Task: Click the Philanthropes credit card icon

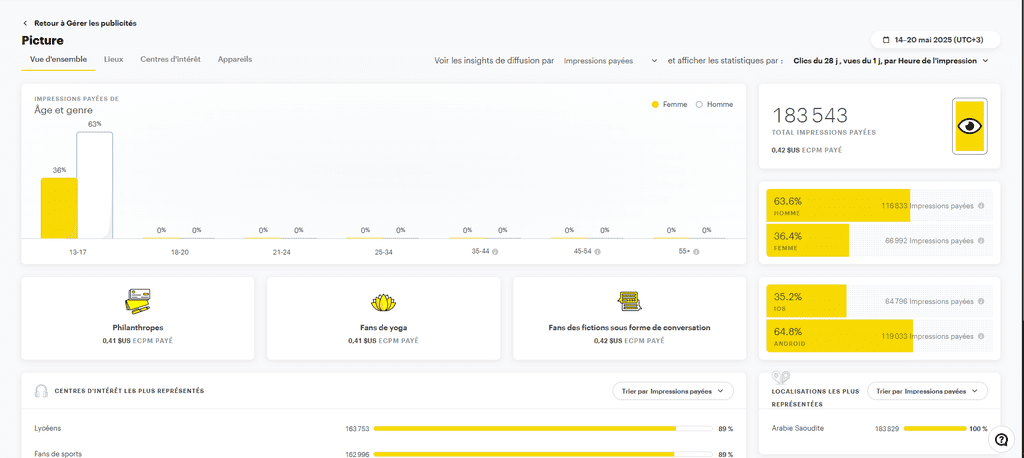Action: (x=138, y=301)
